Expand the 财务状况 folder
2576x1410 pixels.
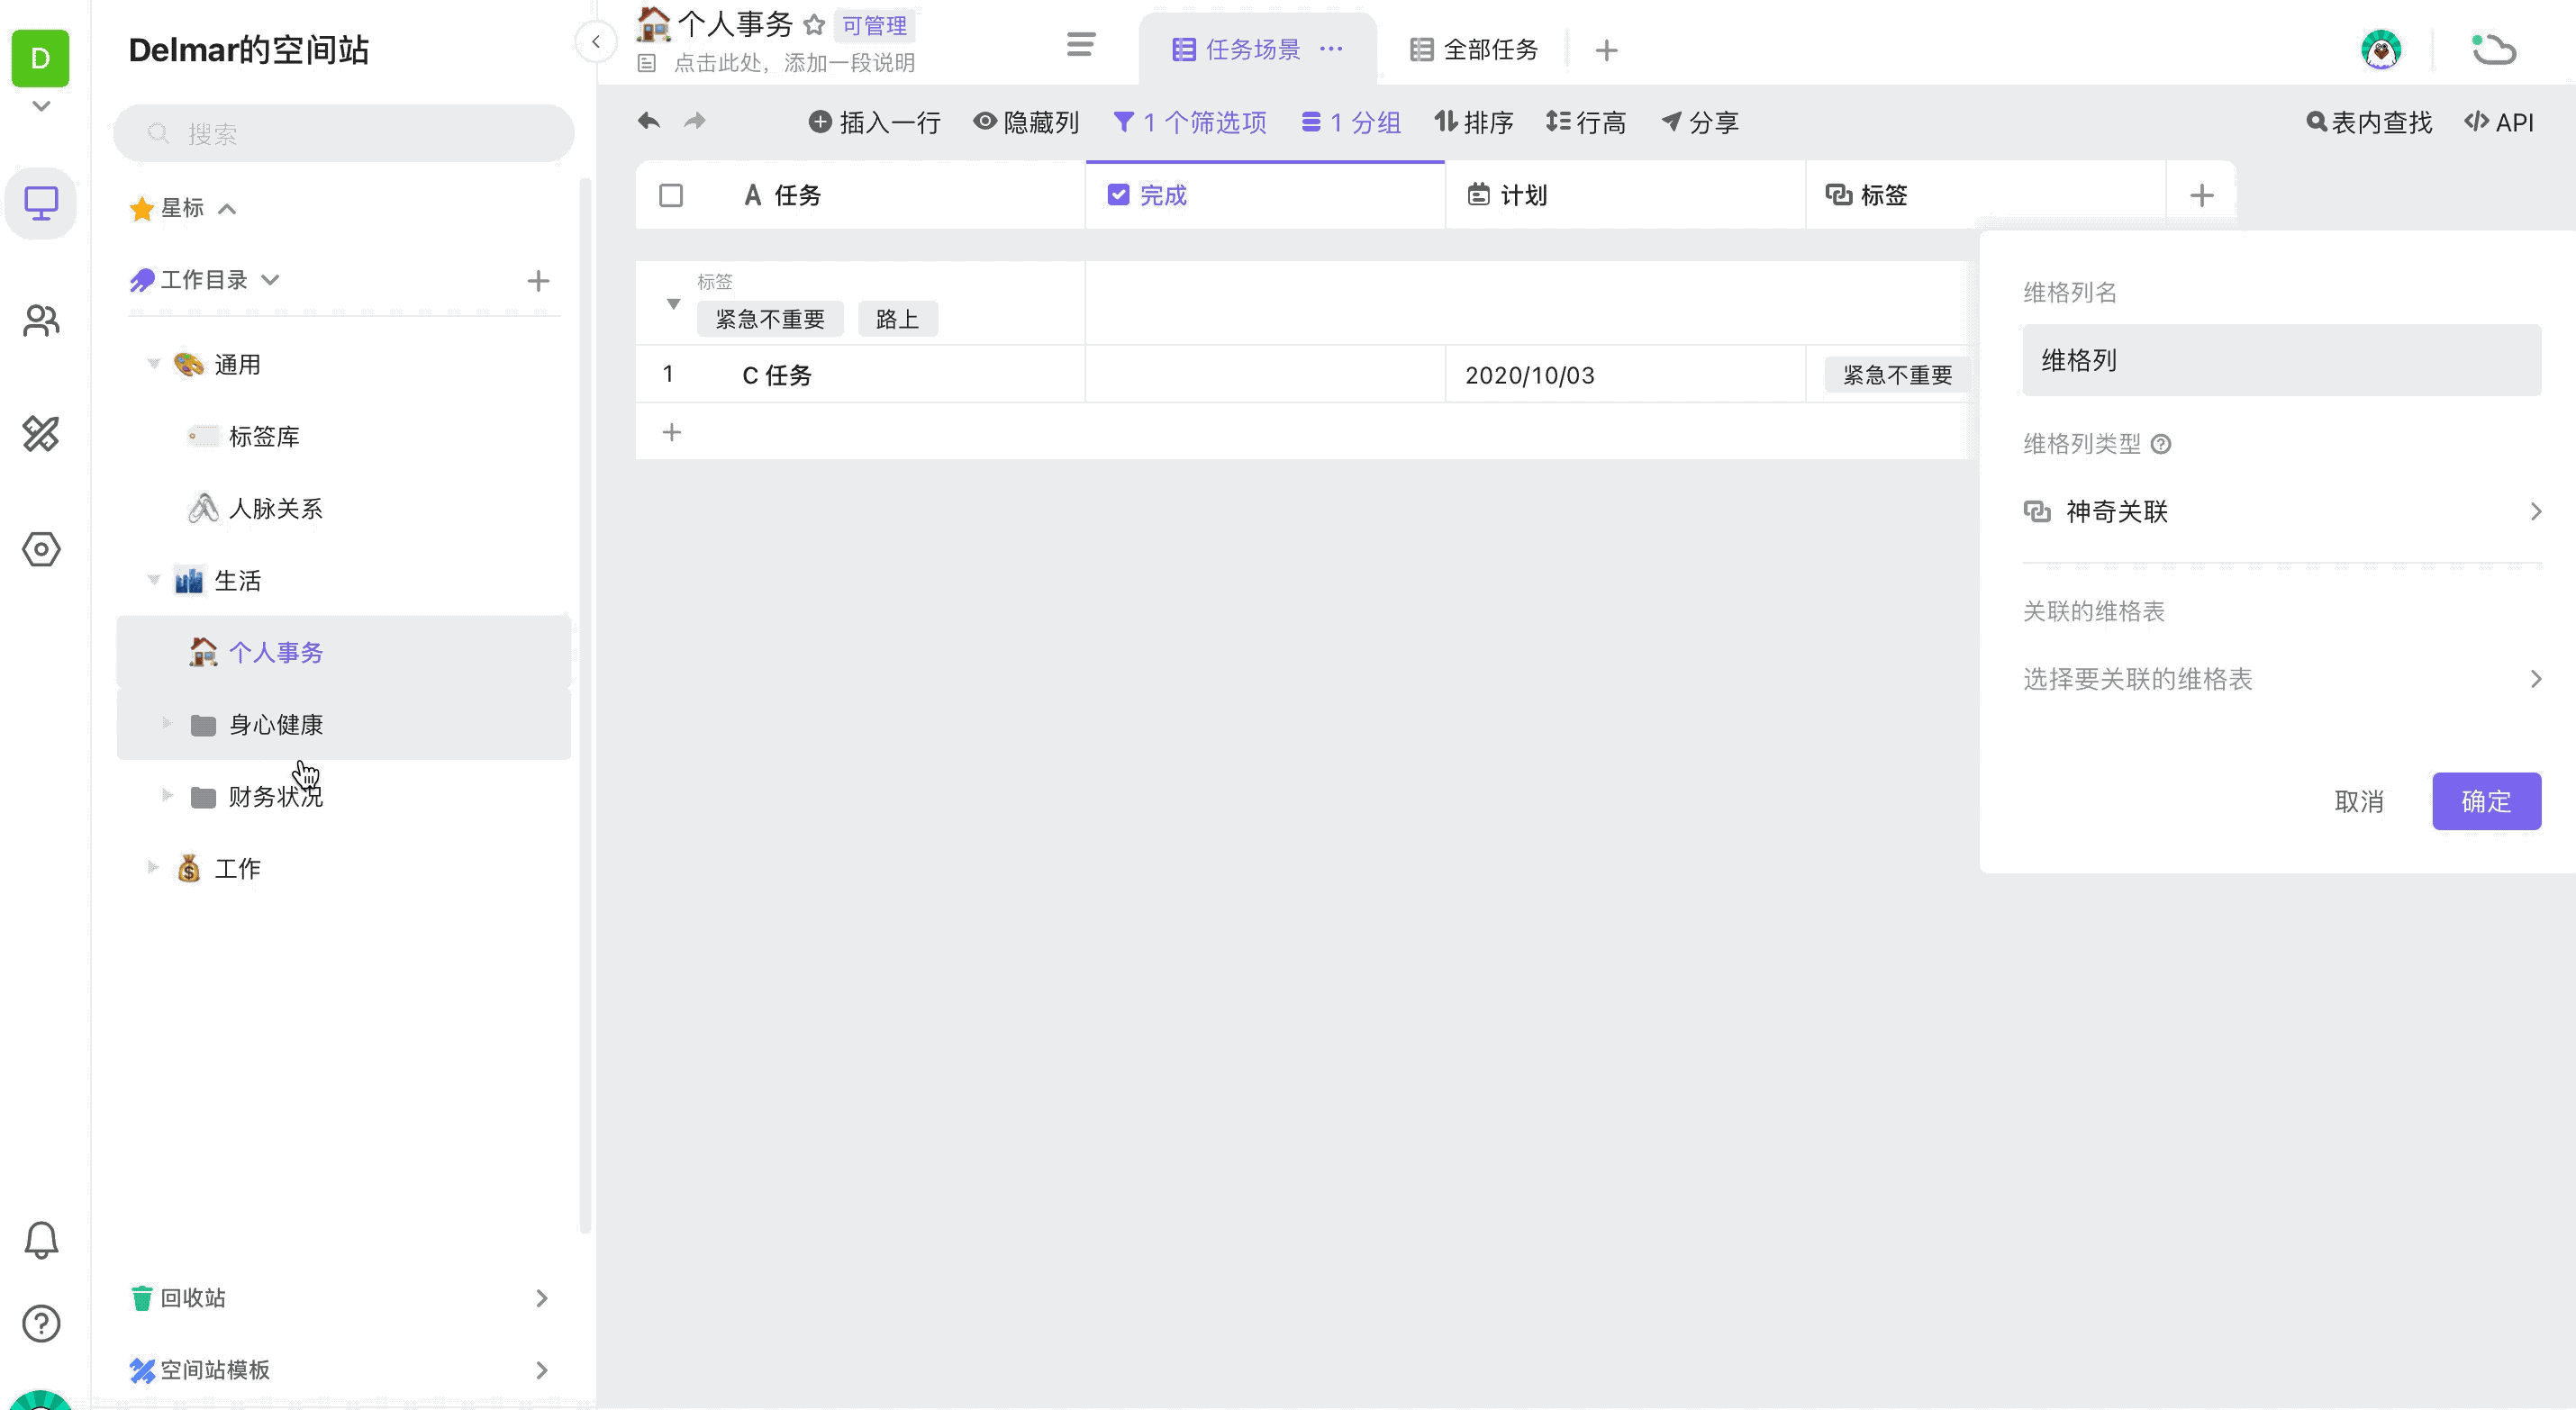[167, 796]
